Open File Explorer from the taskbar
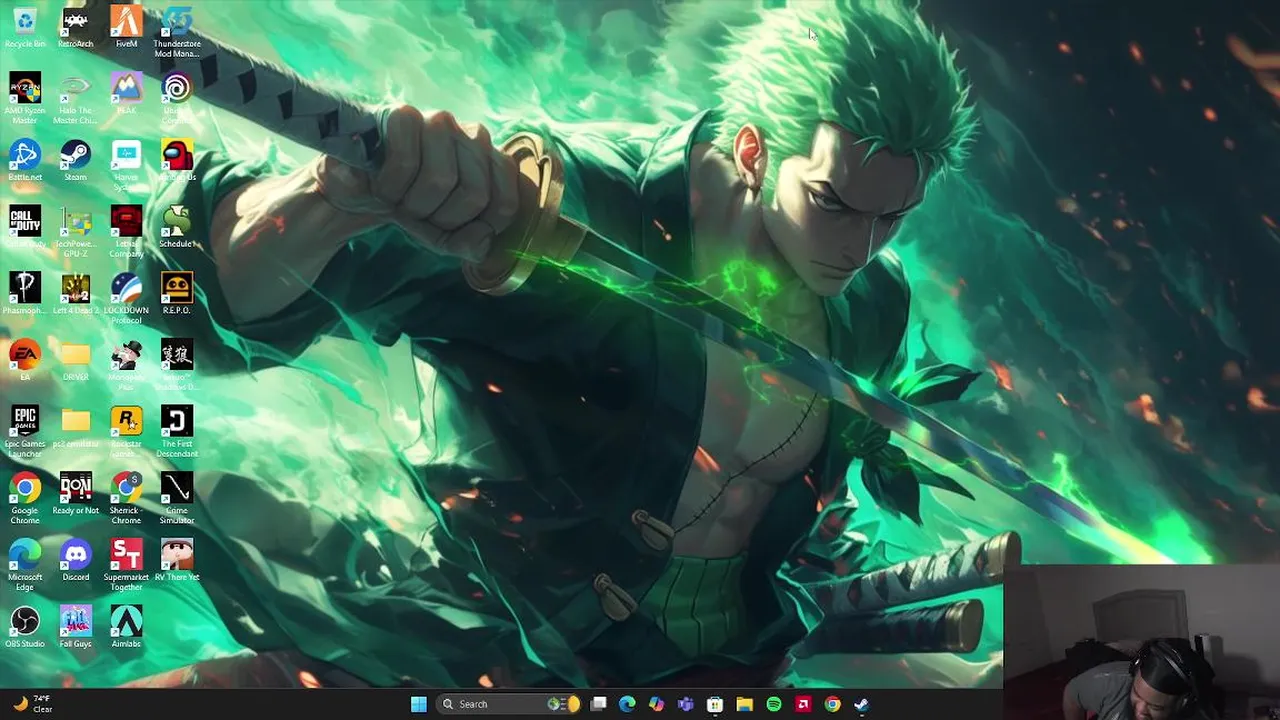 tap(744, 704)
